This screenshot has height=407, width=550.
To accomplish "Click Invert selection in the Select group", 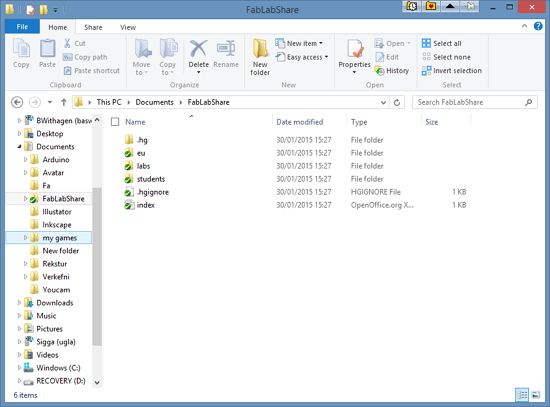I will coord(452,71).
